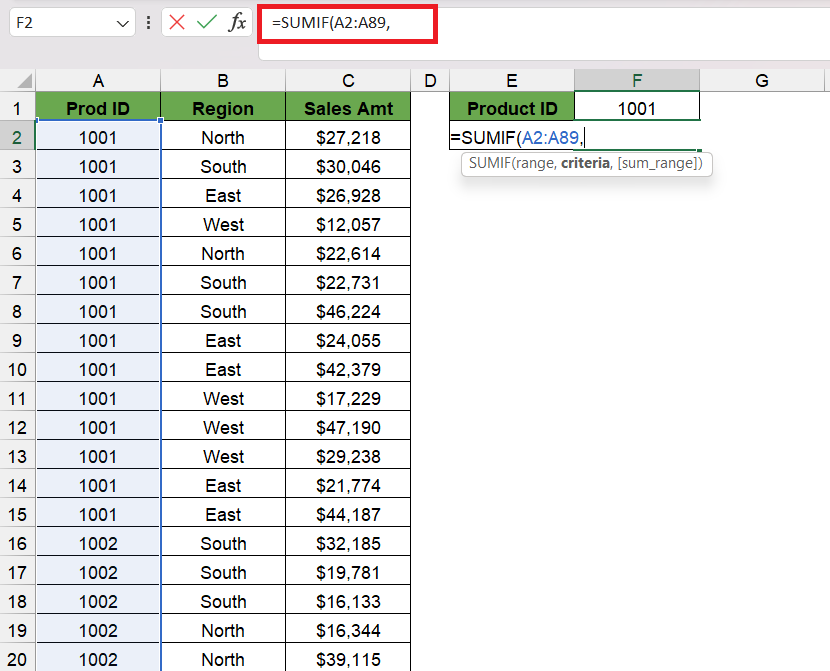Select cell with $29,238
This screenshot has height=671, width=830.
[348, 456]
